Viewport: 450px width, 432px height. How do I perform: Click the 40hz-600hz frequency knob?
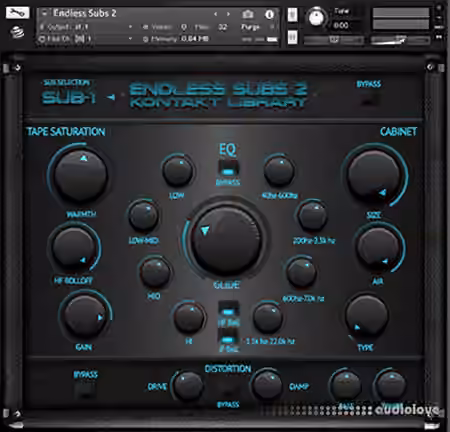(x=279, y=171)
